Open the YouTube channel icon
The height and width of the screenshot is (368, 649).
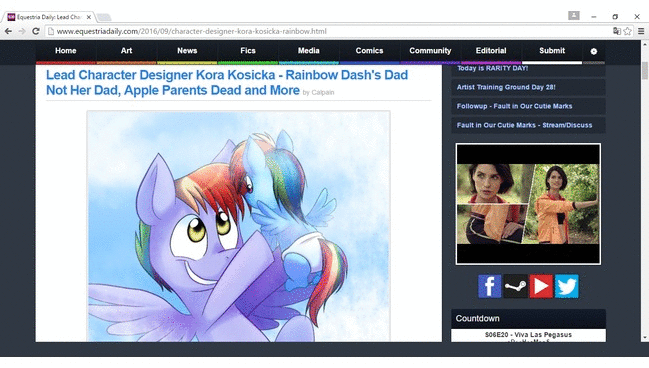541,286
